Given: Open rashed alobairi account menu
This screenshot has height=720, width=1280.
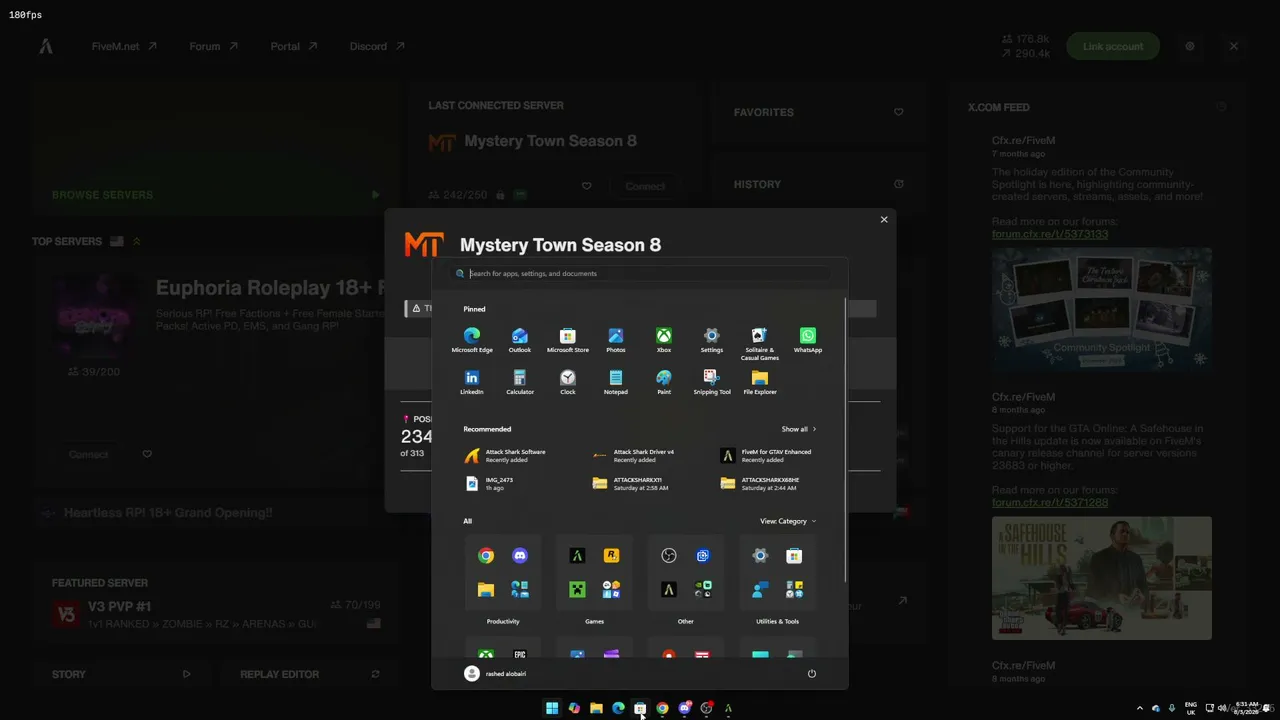Looking at the screenshot, I should pyautogui.click(x=495, y=674).
